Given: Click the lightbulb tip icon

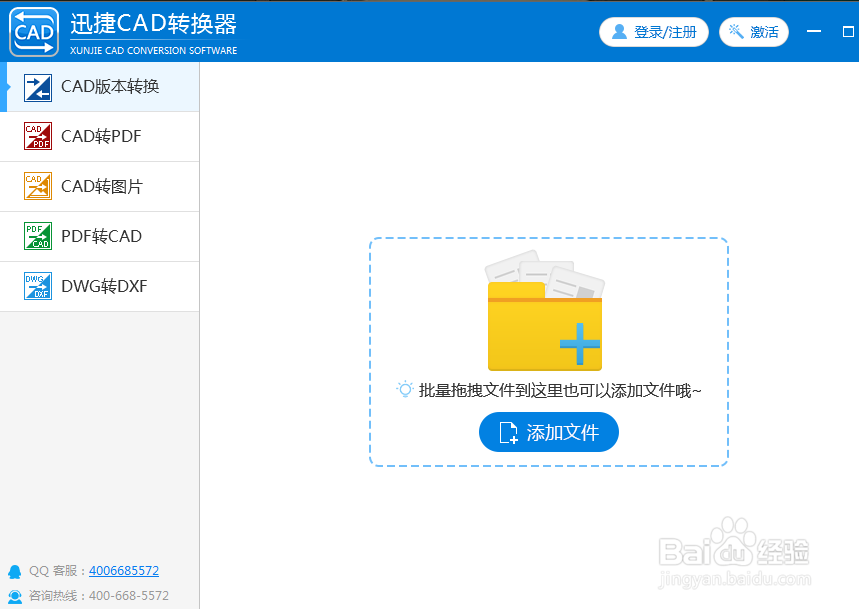Looking at the screenshot, I should 405,390.
